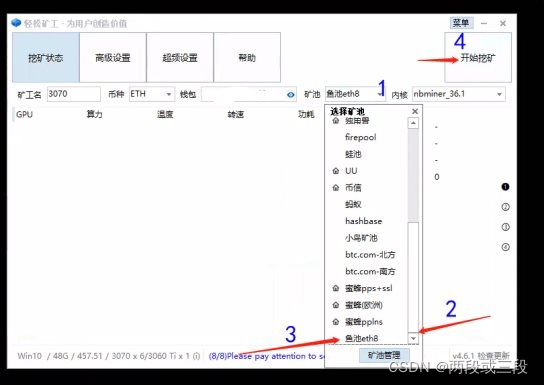
Task: Switch to 高级设置 tab
Action: pyautogui.click(x=113, y=58)
